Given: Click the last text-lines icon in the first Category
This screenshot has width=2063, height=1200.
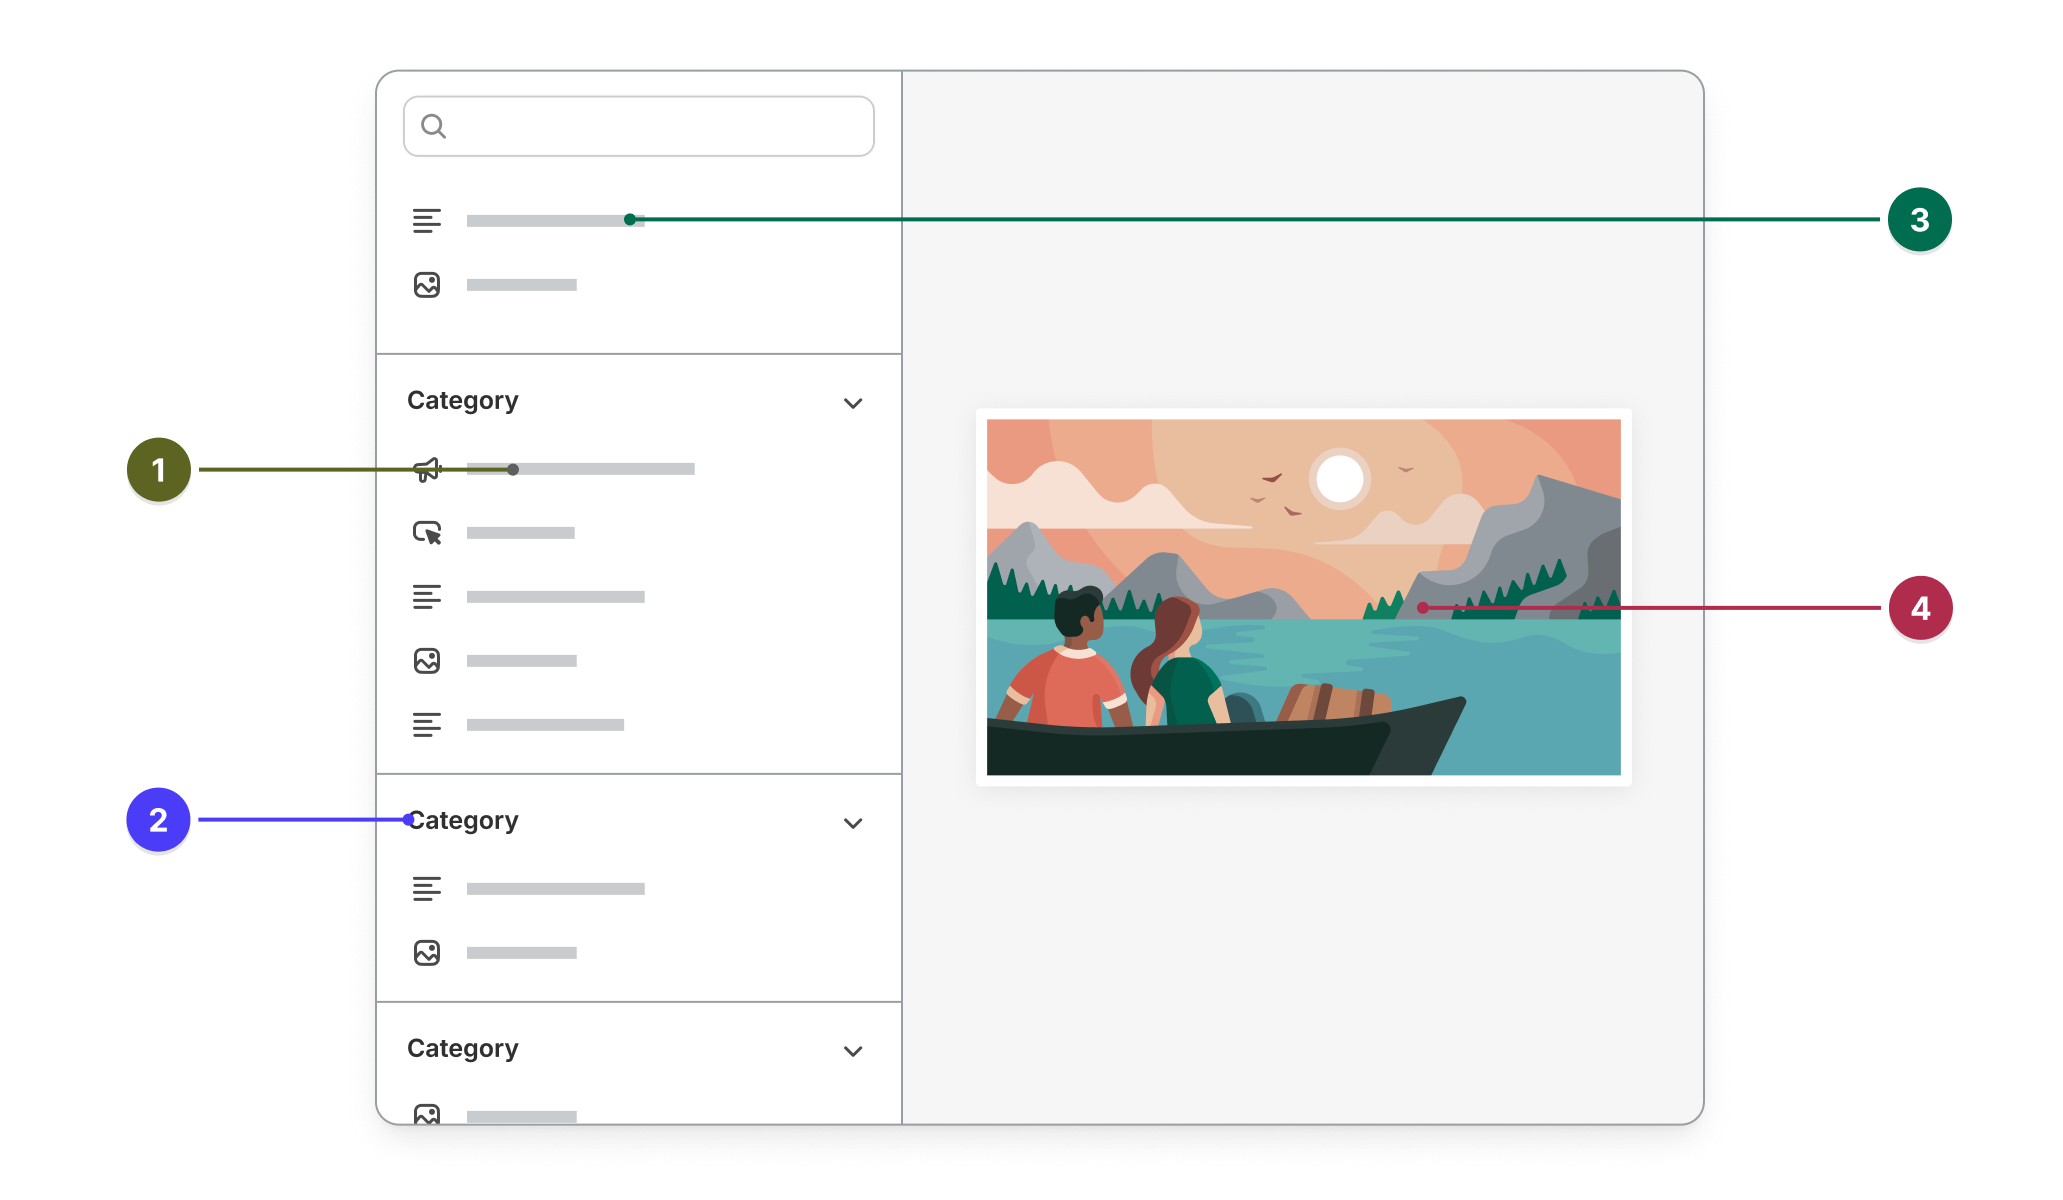Looking at the screenshot, I should (427, 725).
